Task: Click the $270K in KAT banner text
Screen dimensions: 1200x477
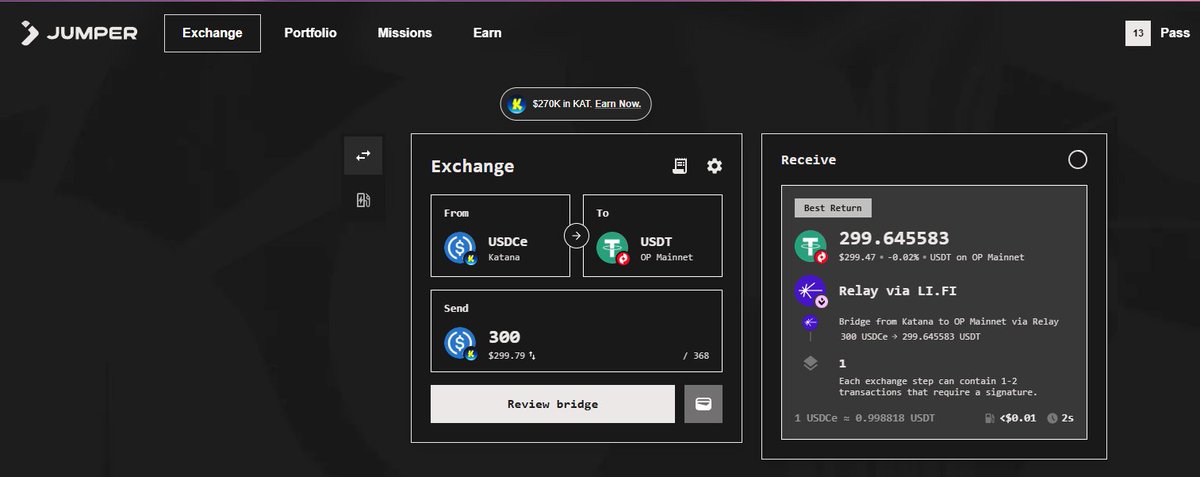Action: [562, 104]
